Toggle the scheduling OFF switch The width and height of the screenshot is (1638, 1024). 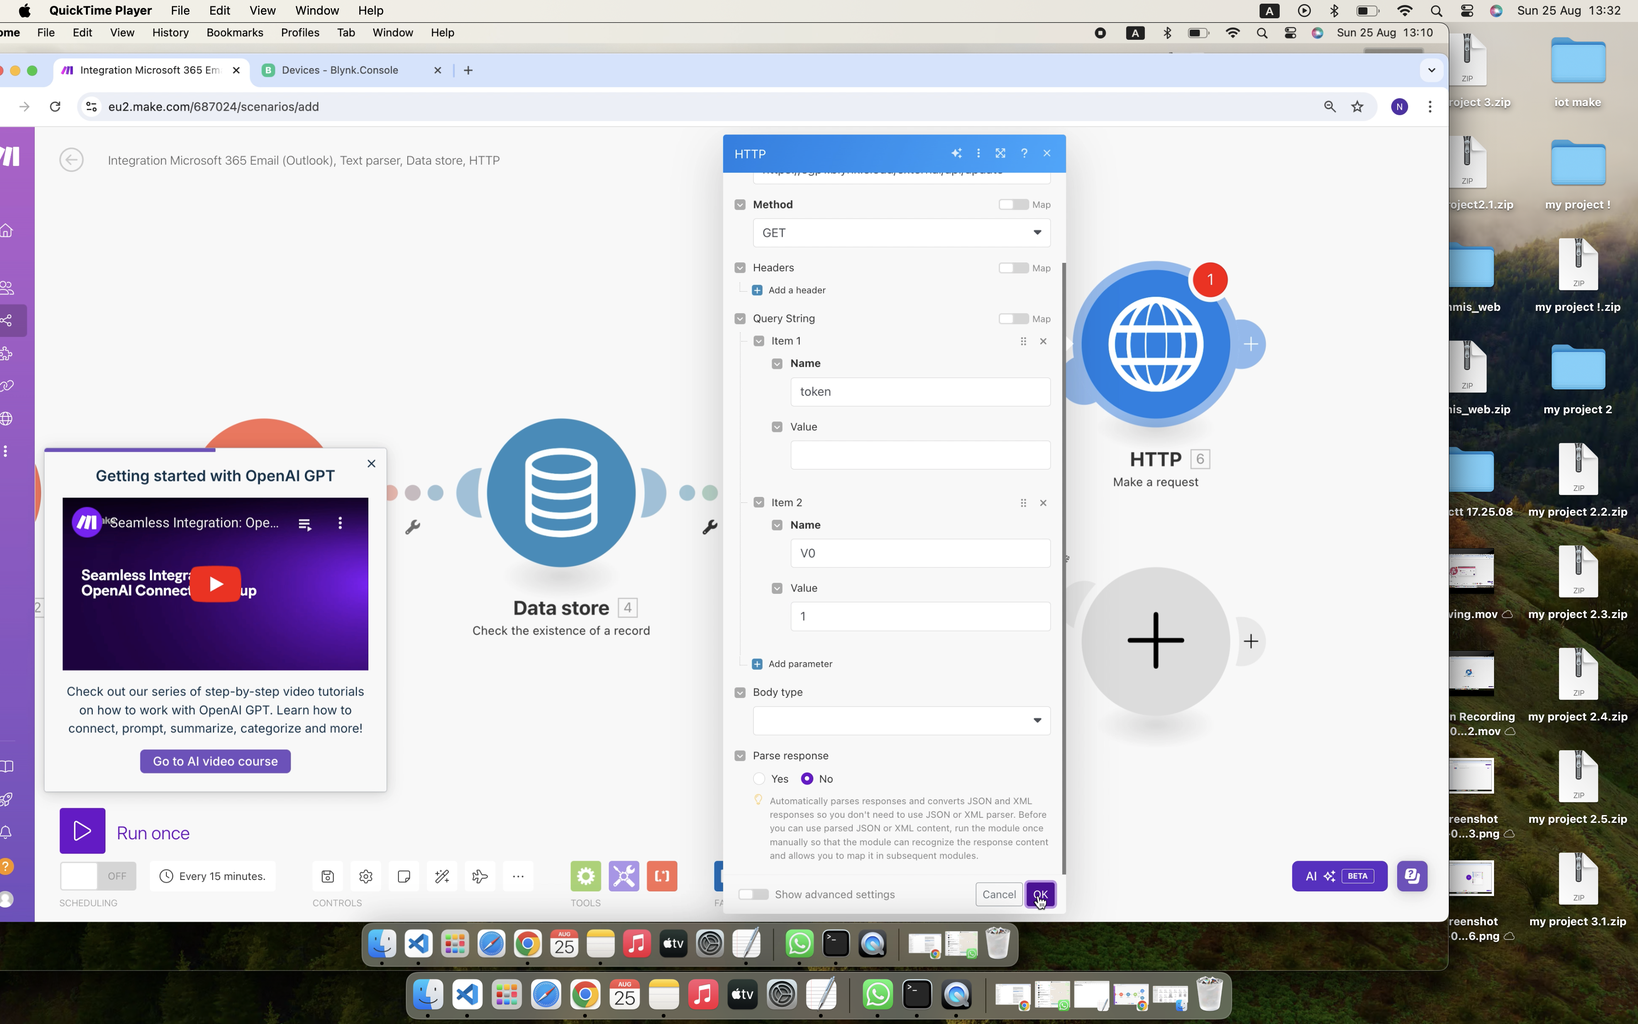click(x=97, y=876)
